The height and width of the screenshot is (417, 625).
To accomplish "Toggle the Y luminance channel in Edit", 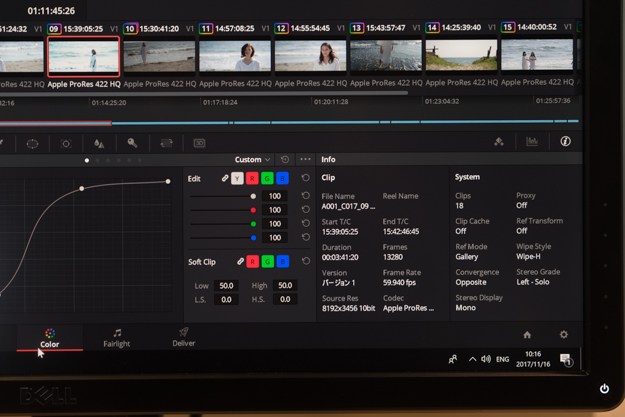I will (237, 178).
